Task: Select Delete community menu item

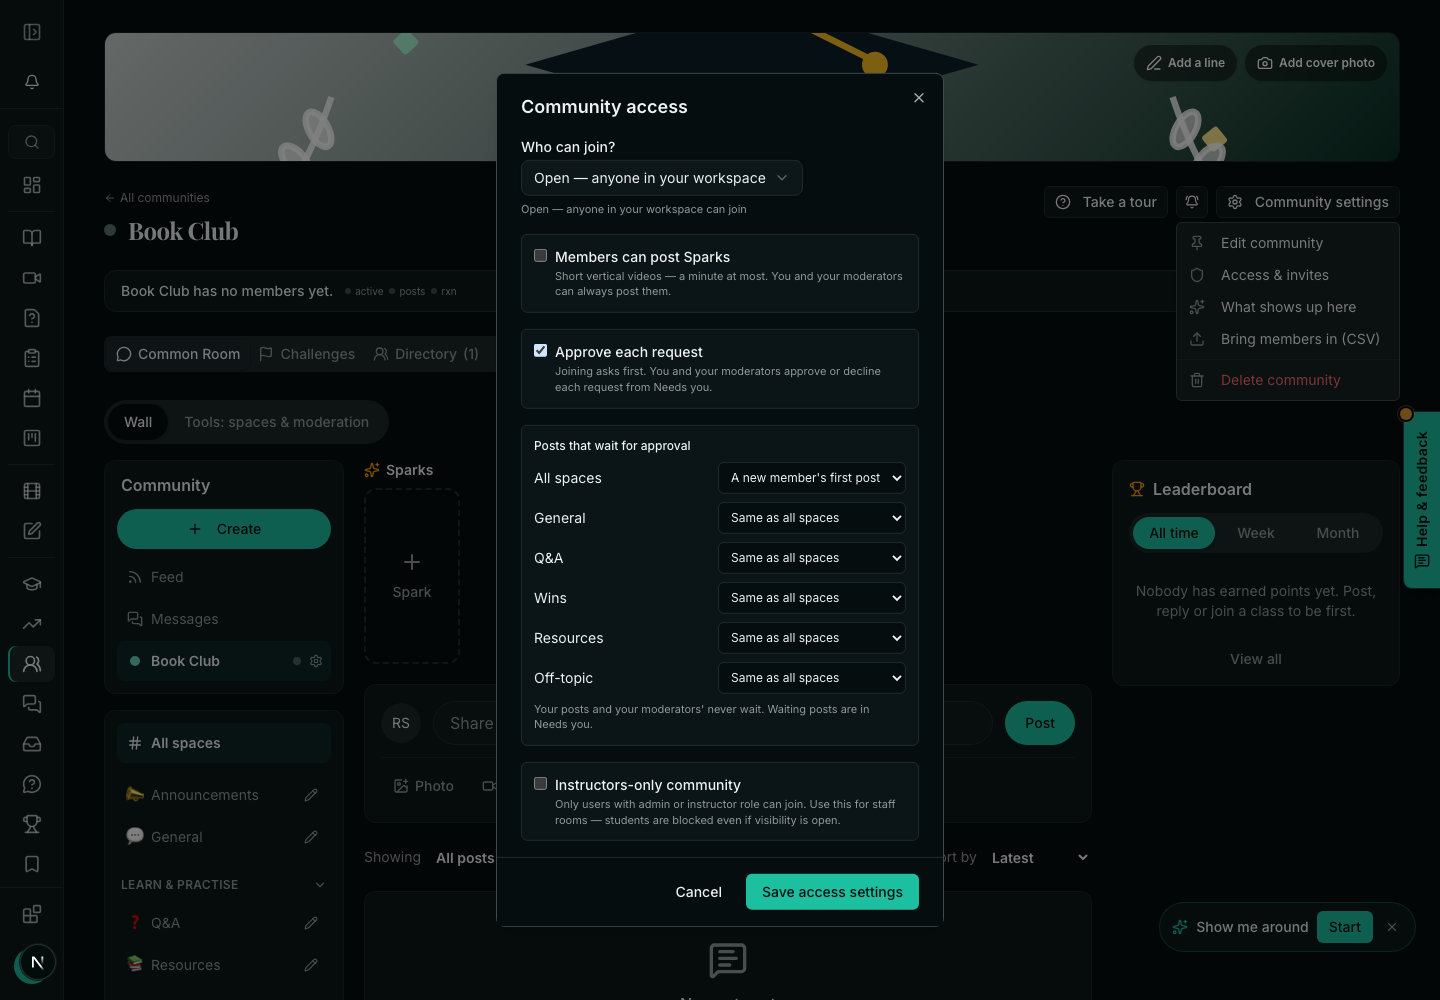Action: tap(1288, 380)
